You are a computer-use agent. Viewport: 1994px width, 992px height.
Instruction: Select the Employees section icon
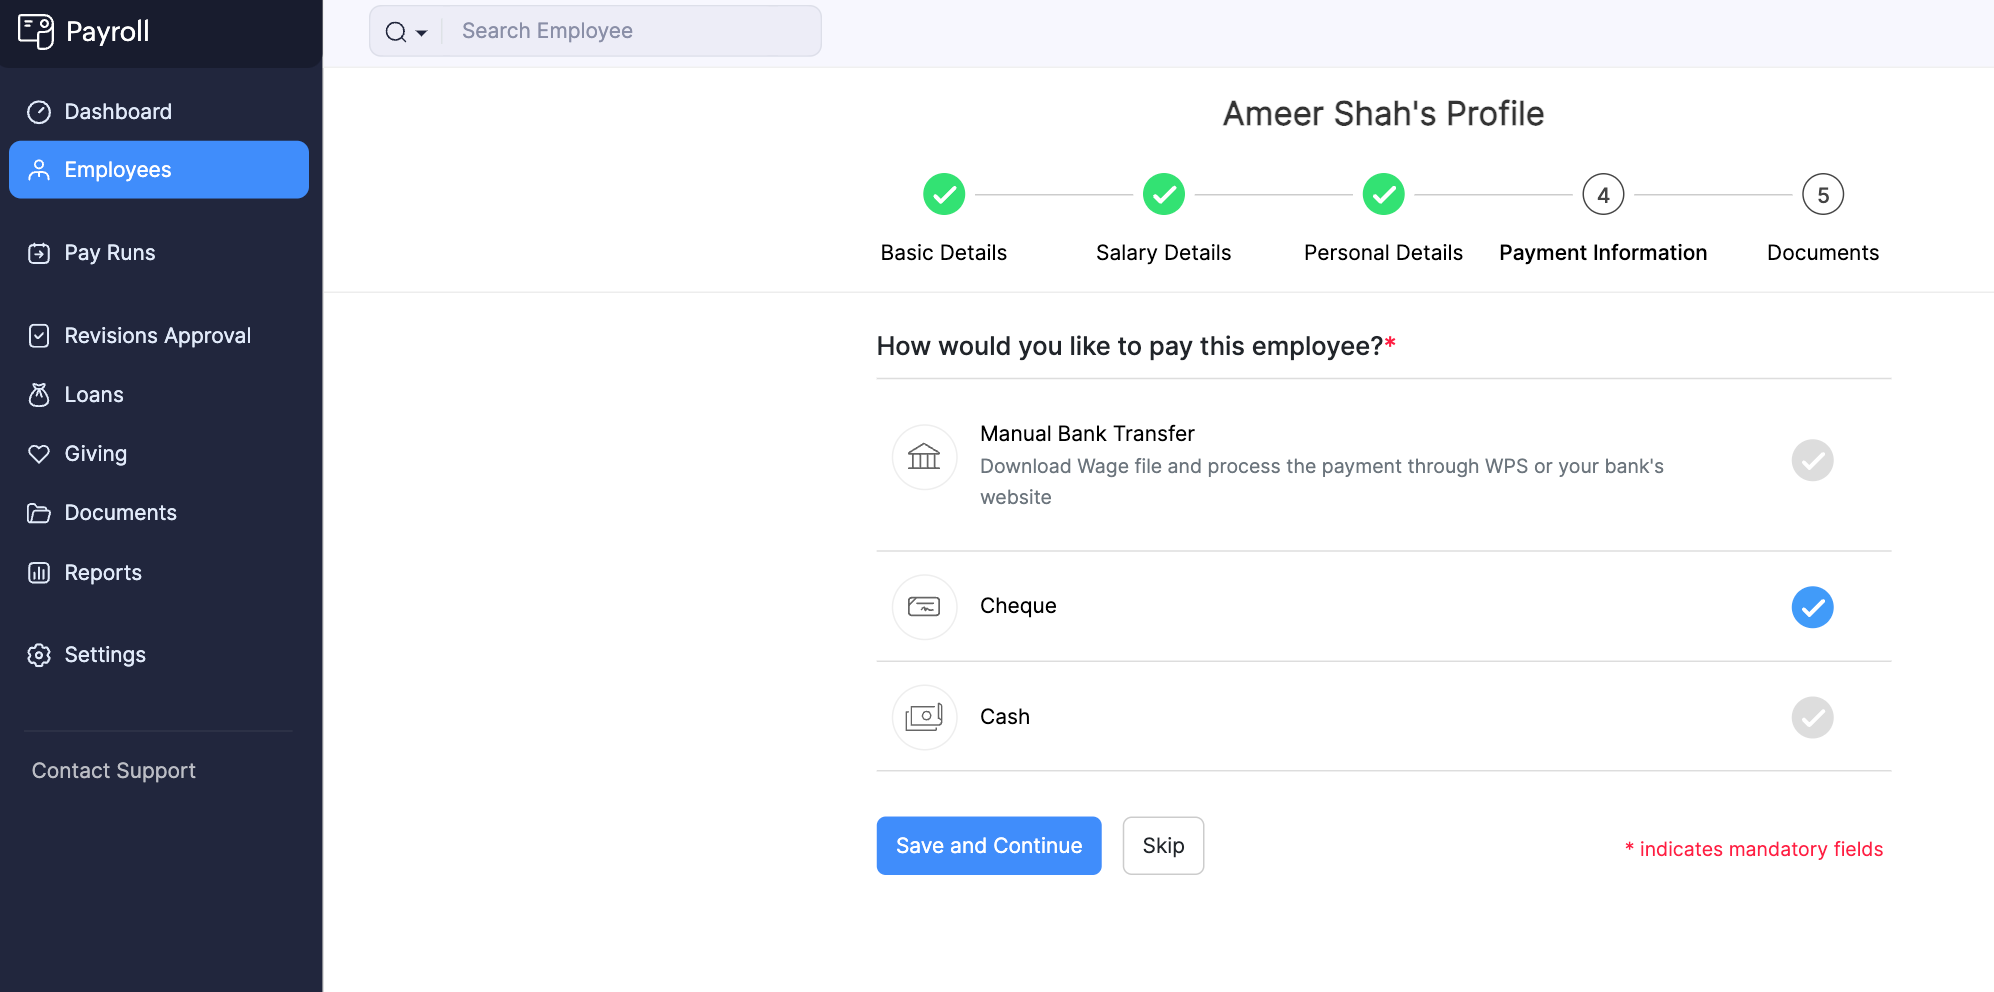pos(39,170)
